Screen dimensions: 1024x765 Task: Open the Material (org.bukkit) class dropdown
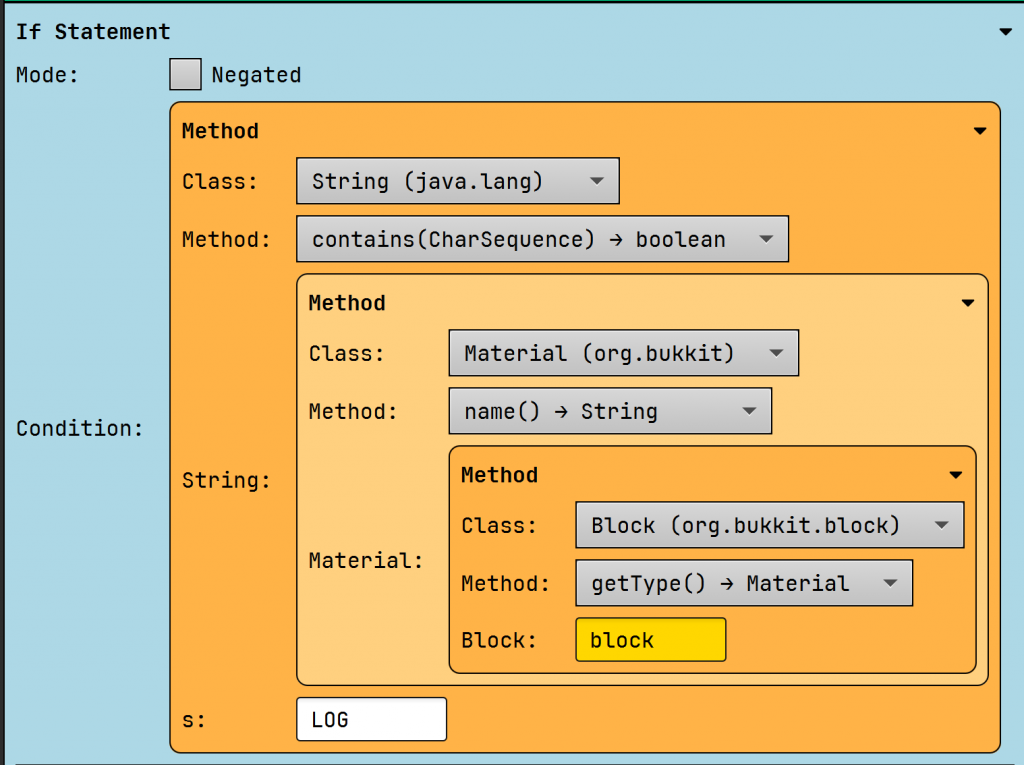pyautogui.click(x=623, y=353)
